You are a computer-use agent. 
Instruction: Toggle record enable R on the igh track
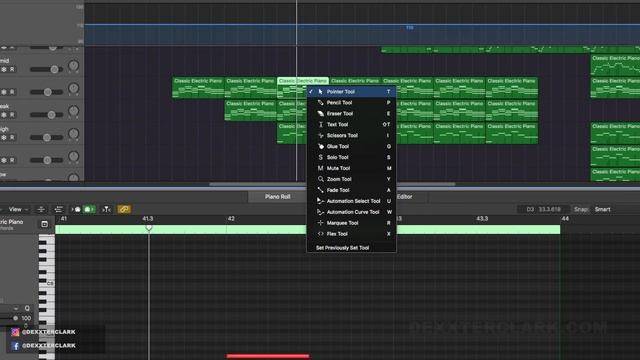tap(12, 138)
